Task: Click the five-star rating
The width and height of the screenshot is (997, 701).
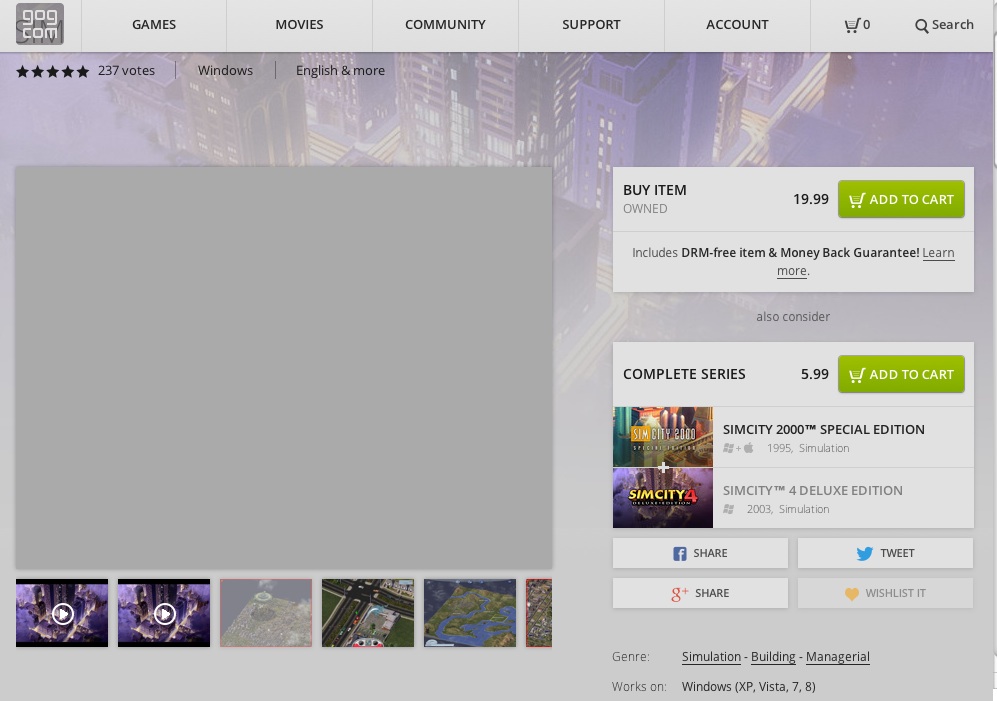Action: [53, 71]
